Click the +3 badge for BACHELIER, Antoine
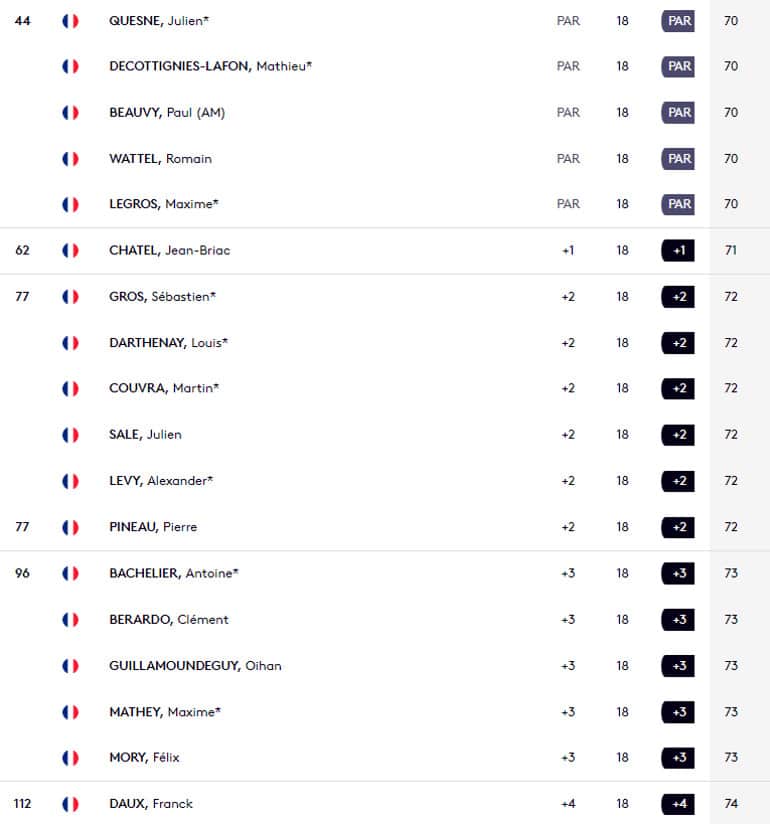 point(677,573)
